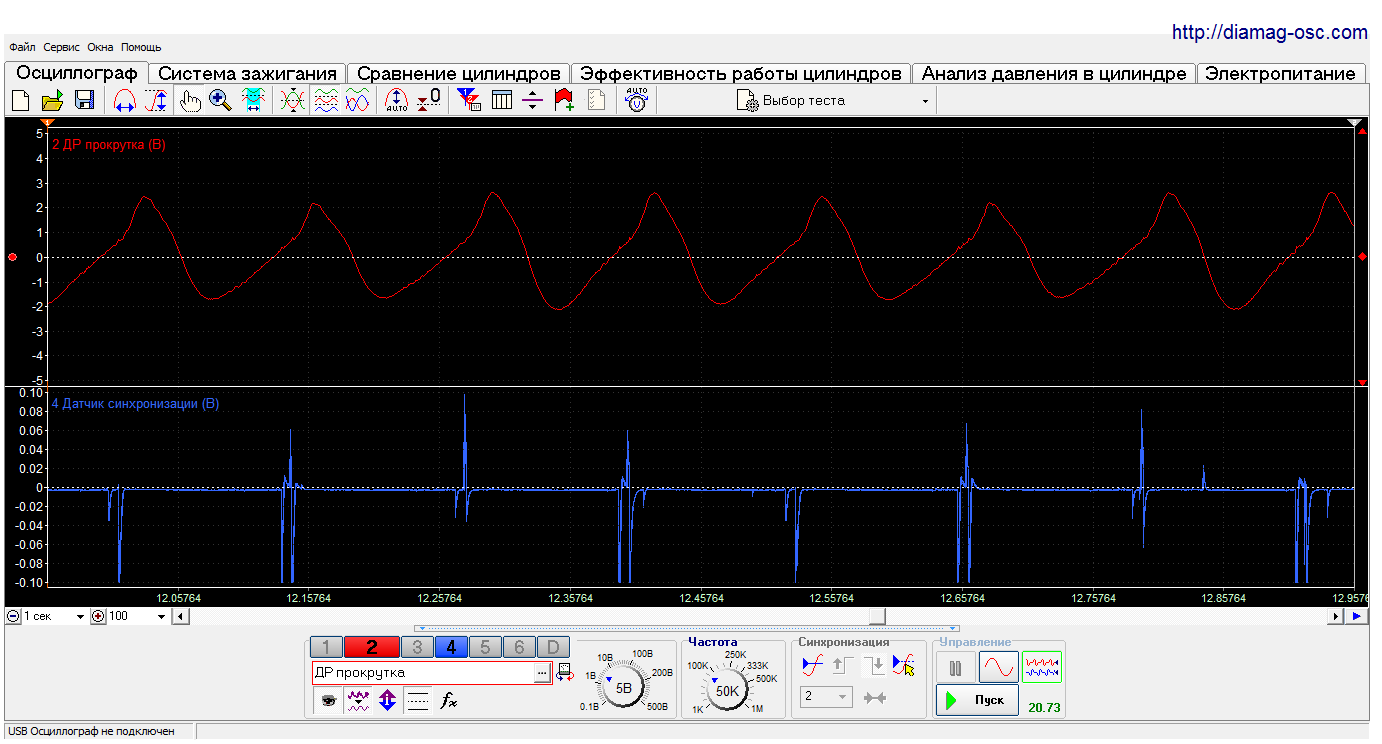This screenshot has height=744, width=1382.
Task: Click the purple line splitter icon
Action: pos(533,100)
